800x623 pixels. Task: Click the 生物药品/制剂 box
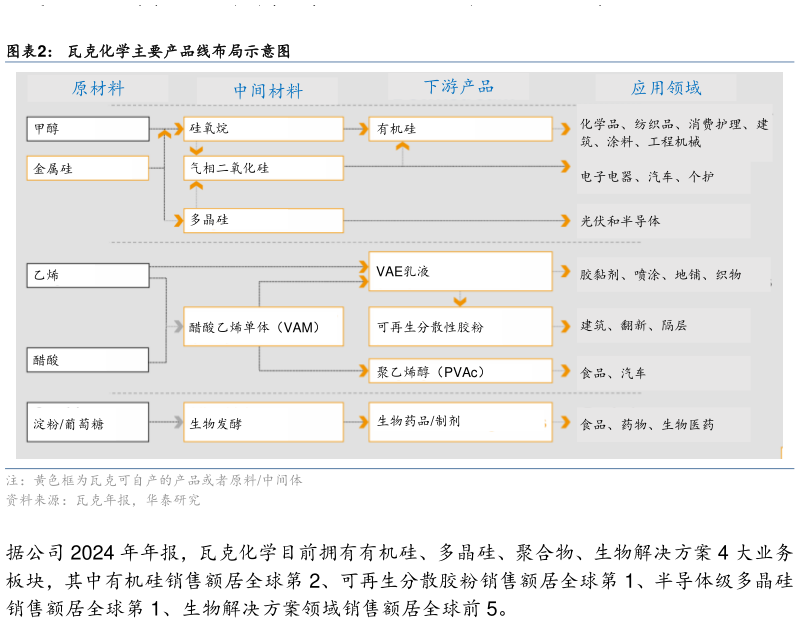coord(460,422)
